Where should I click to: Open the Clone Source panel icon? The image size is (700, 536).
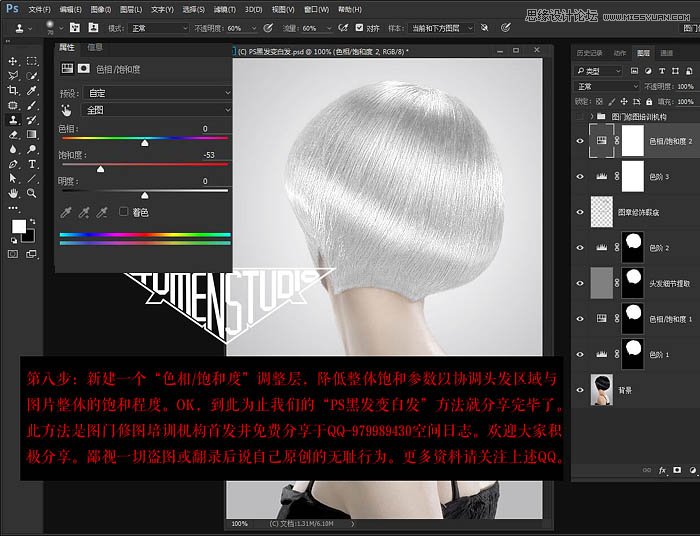pyautogui.click(x=93, y=28)
